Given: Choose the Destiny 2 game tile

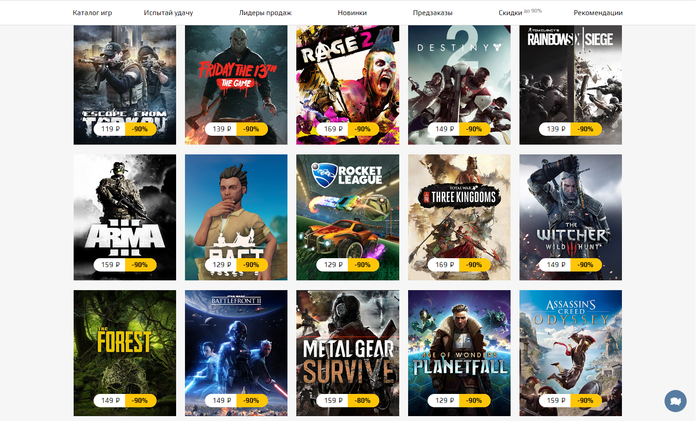Looking at the screenshot, I should [x=459, y=84].
